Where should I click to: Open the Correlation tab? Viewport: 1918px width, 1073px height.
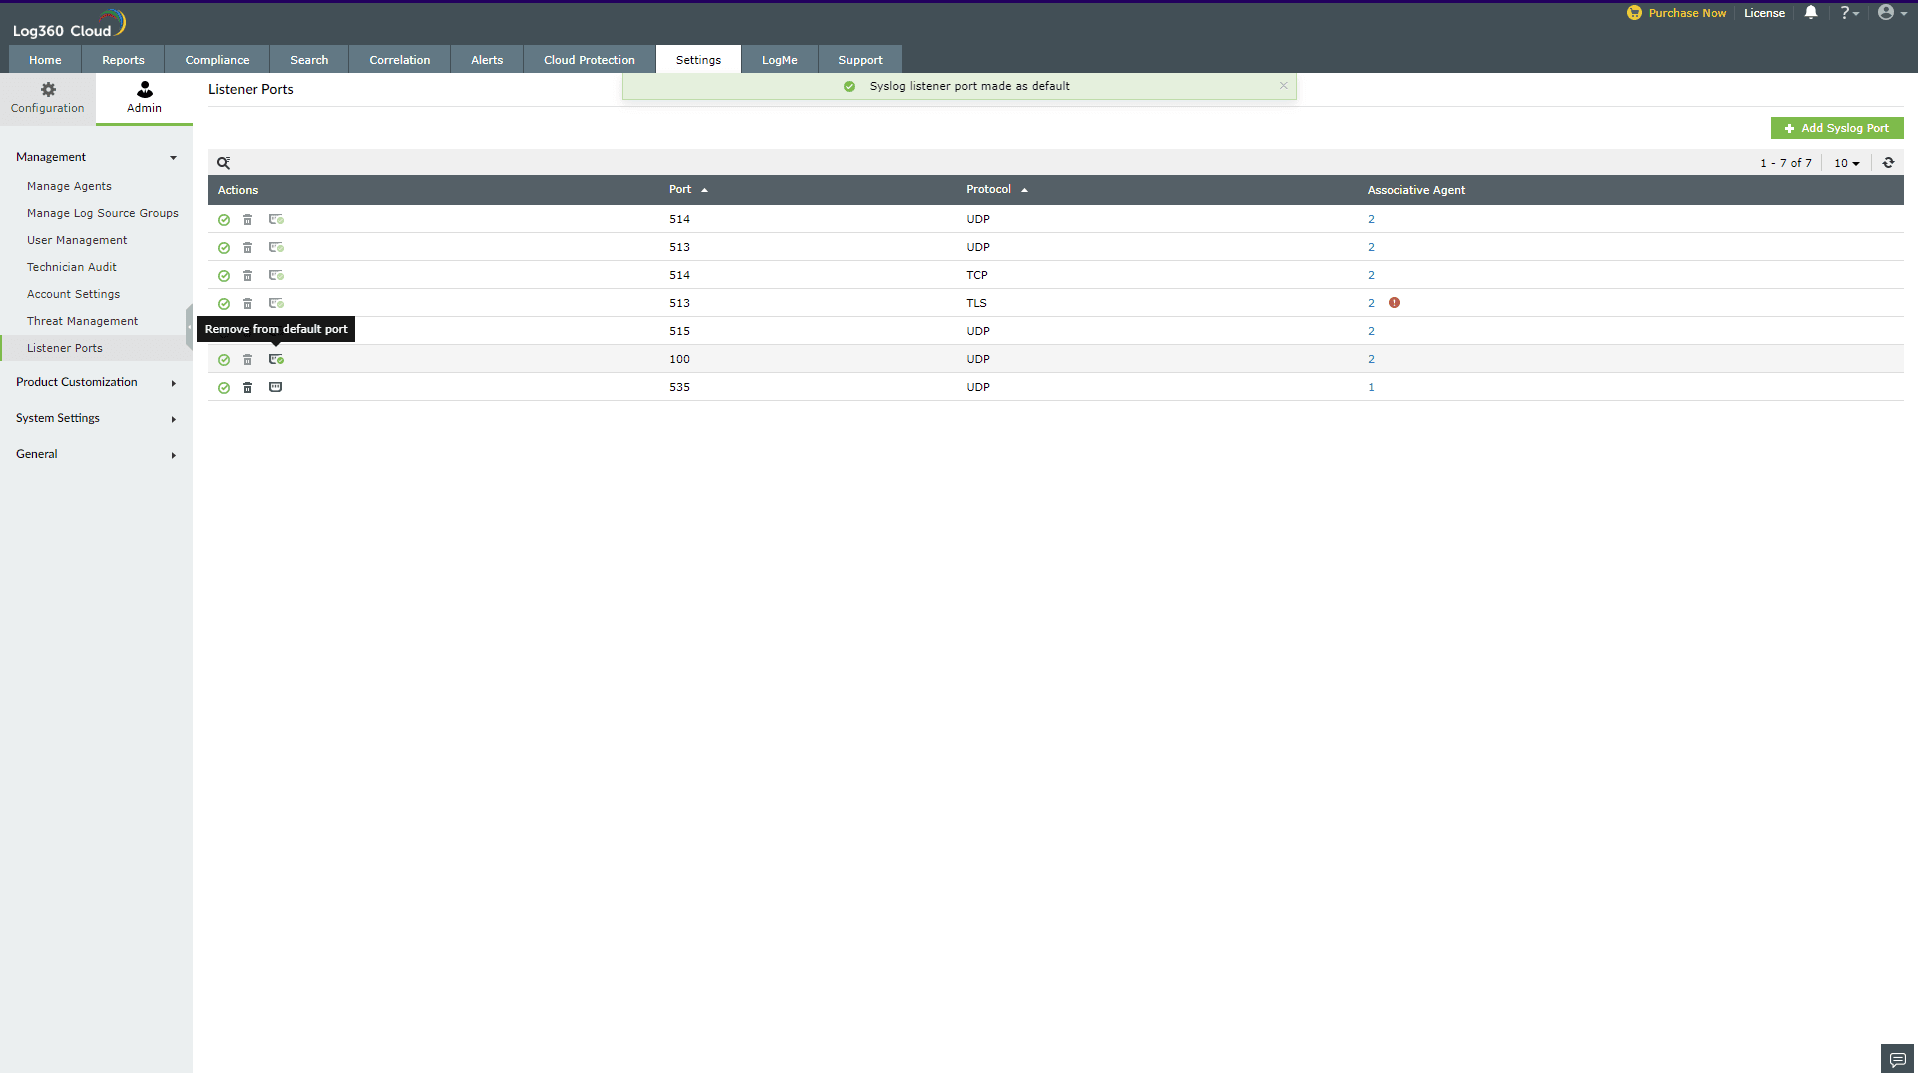click(x=399, y=60)
